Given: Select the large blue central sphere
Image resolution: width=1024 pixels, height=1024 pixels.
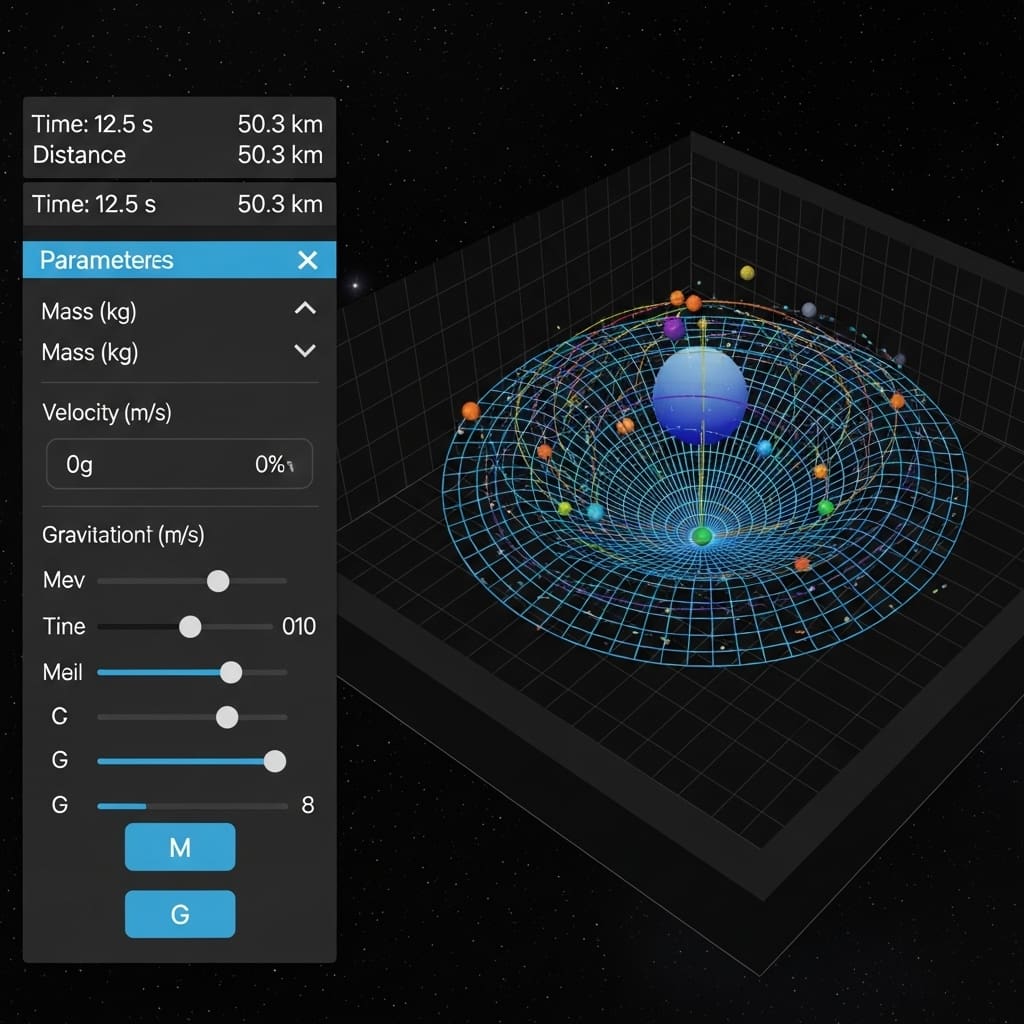Looking at the screenshot, I should 700,394.
